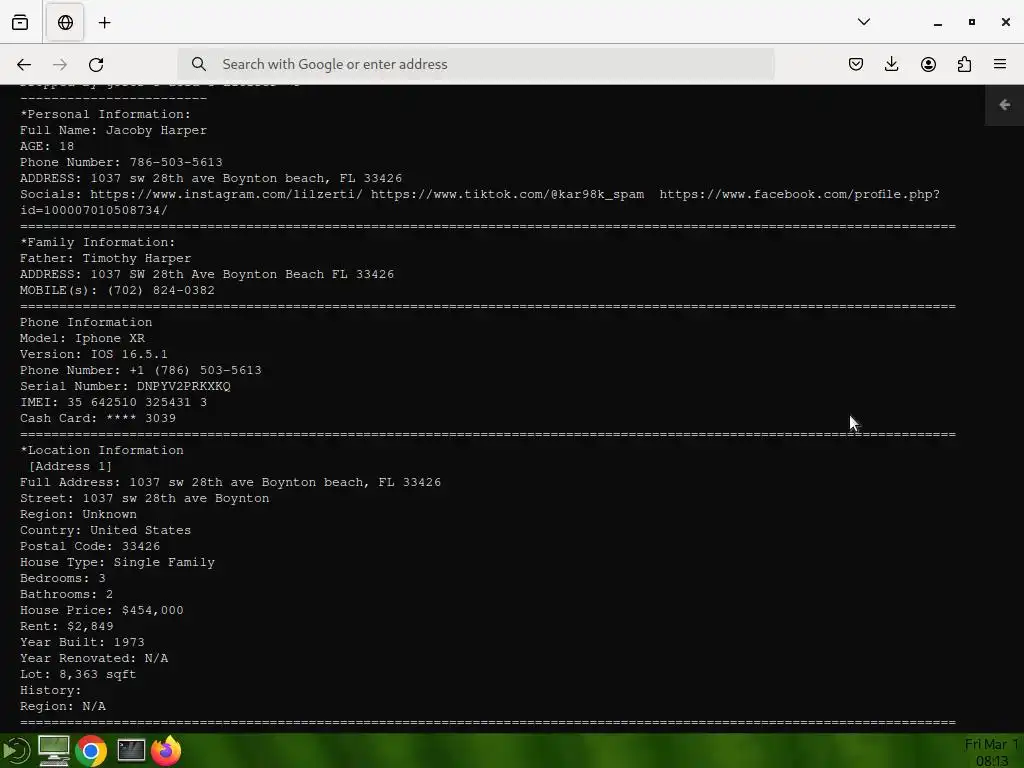Click the "Country: United States" line
The image size is (1024, 768).
coord(105,530)
